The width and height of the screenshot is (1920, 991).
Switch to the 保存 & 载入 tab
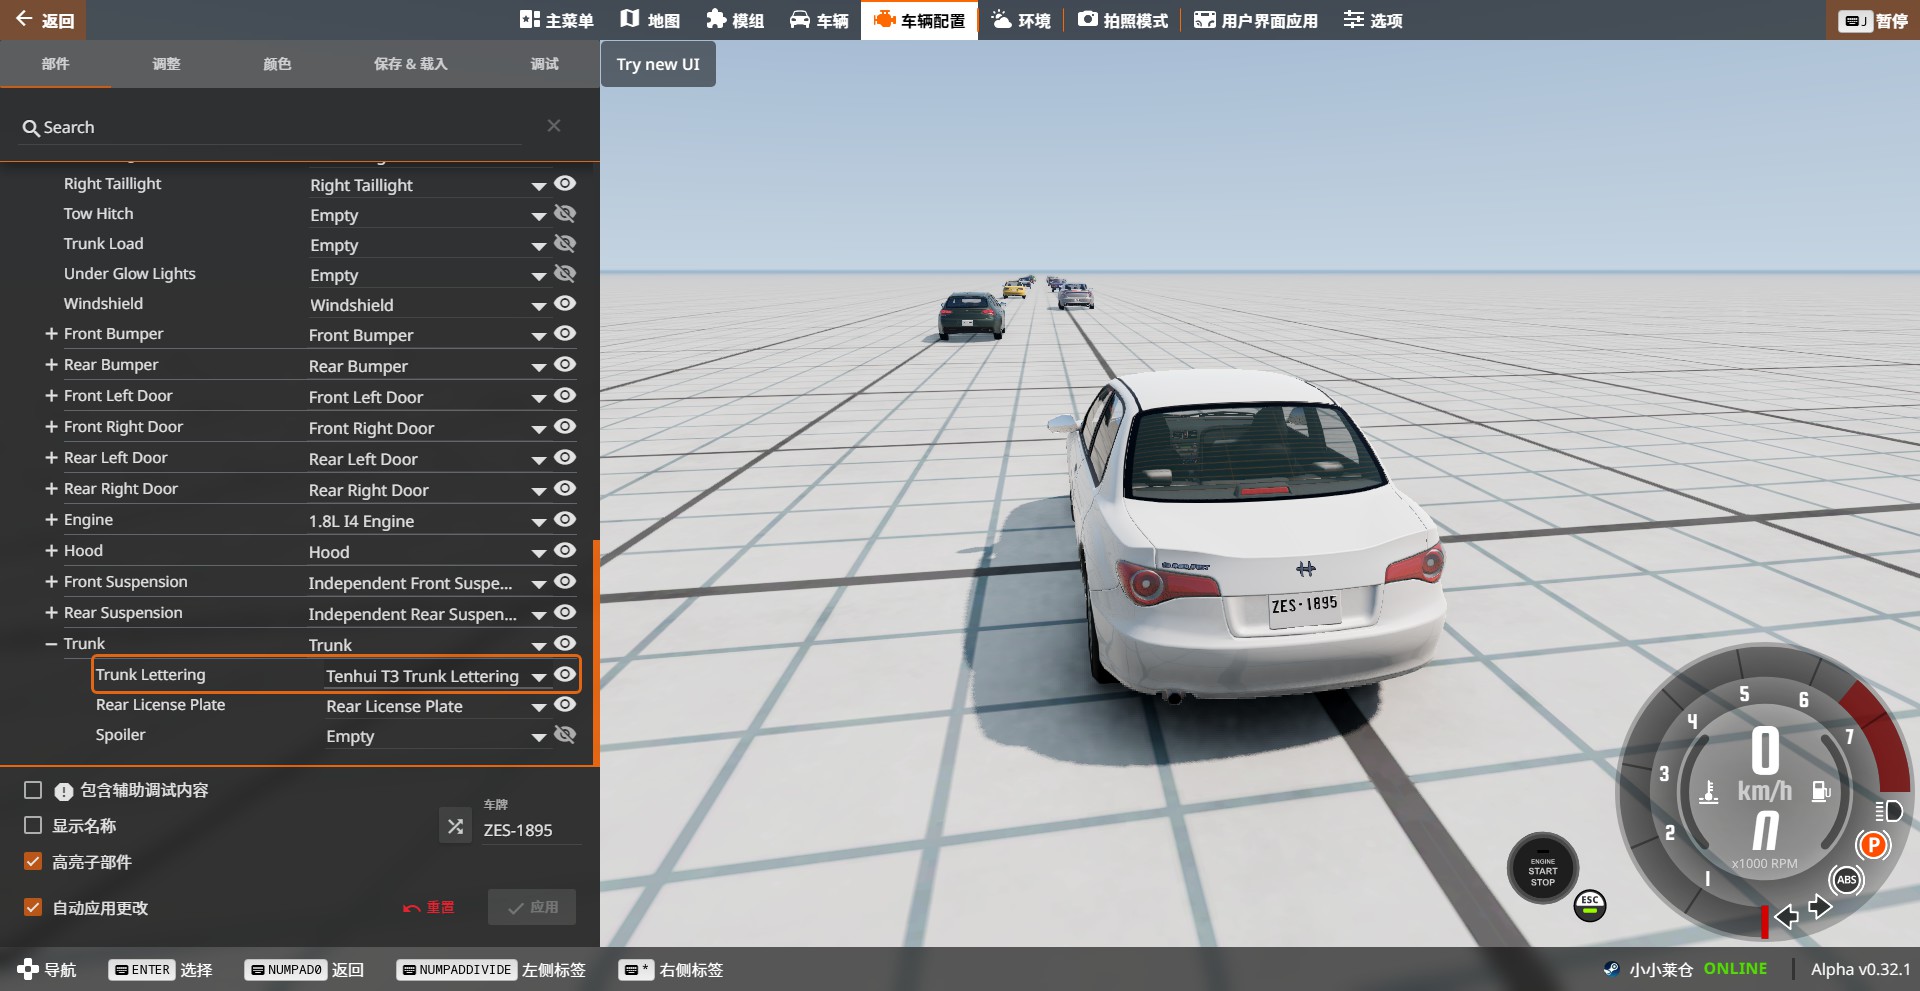pyautogui.click(x=410, y=64)
